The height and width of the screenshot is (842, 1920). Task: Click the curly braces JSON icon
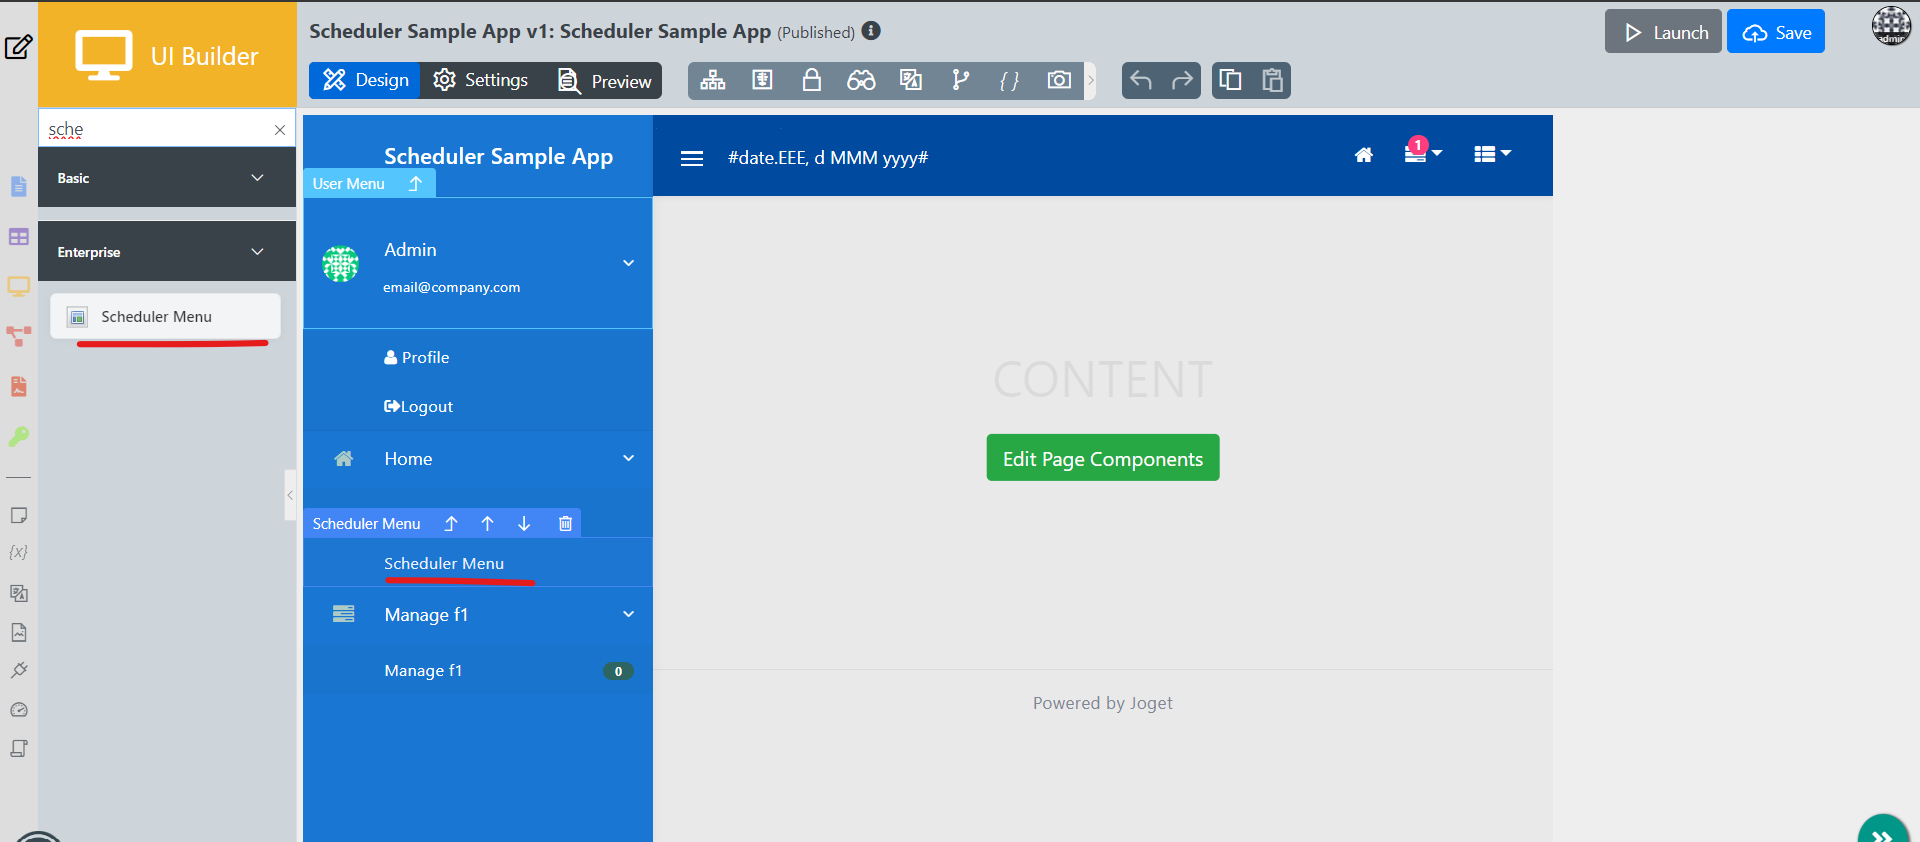click(1010, 80)
